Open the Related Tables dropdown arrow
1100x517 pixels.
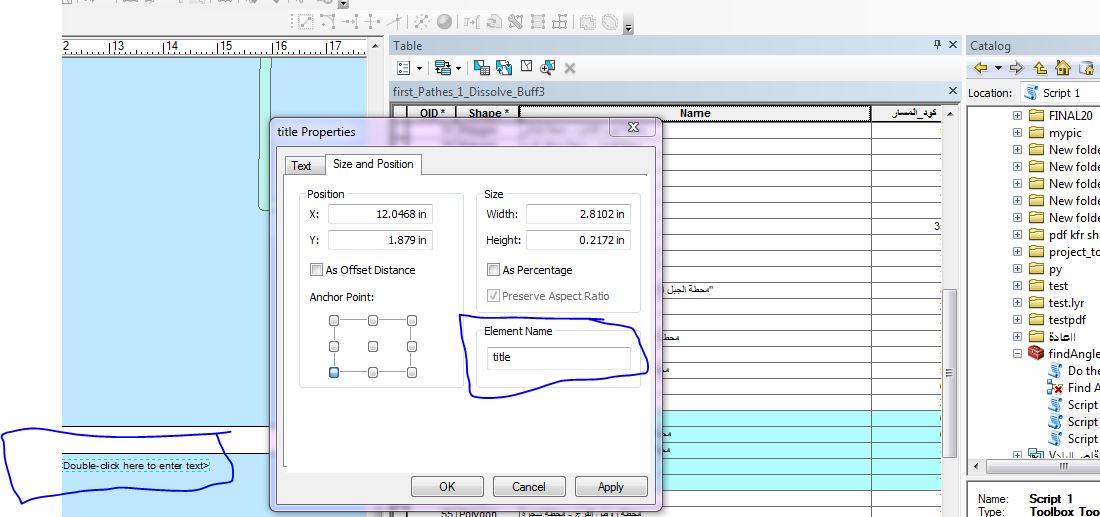(458, 68)
